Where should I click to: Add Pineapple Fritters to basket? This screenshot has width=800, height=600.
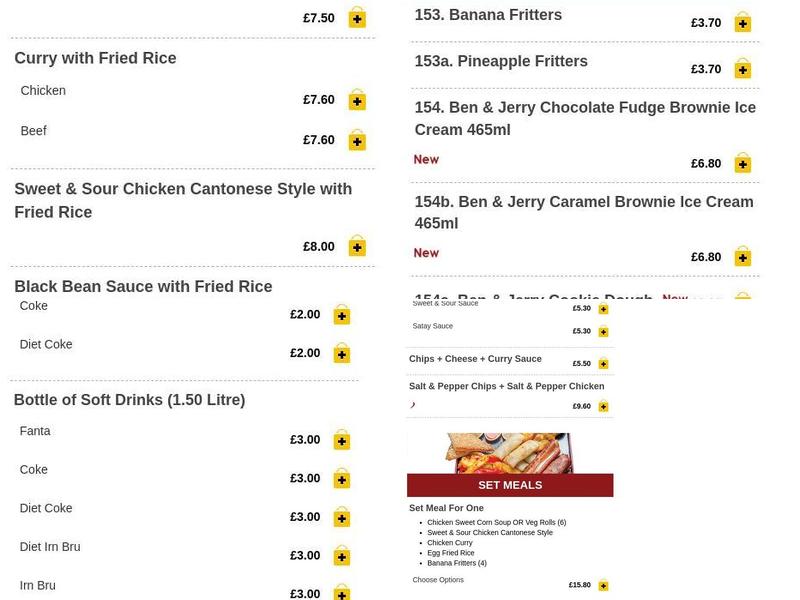click(742, 70)
